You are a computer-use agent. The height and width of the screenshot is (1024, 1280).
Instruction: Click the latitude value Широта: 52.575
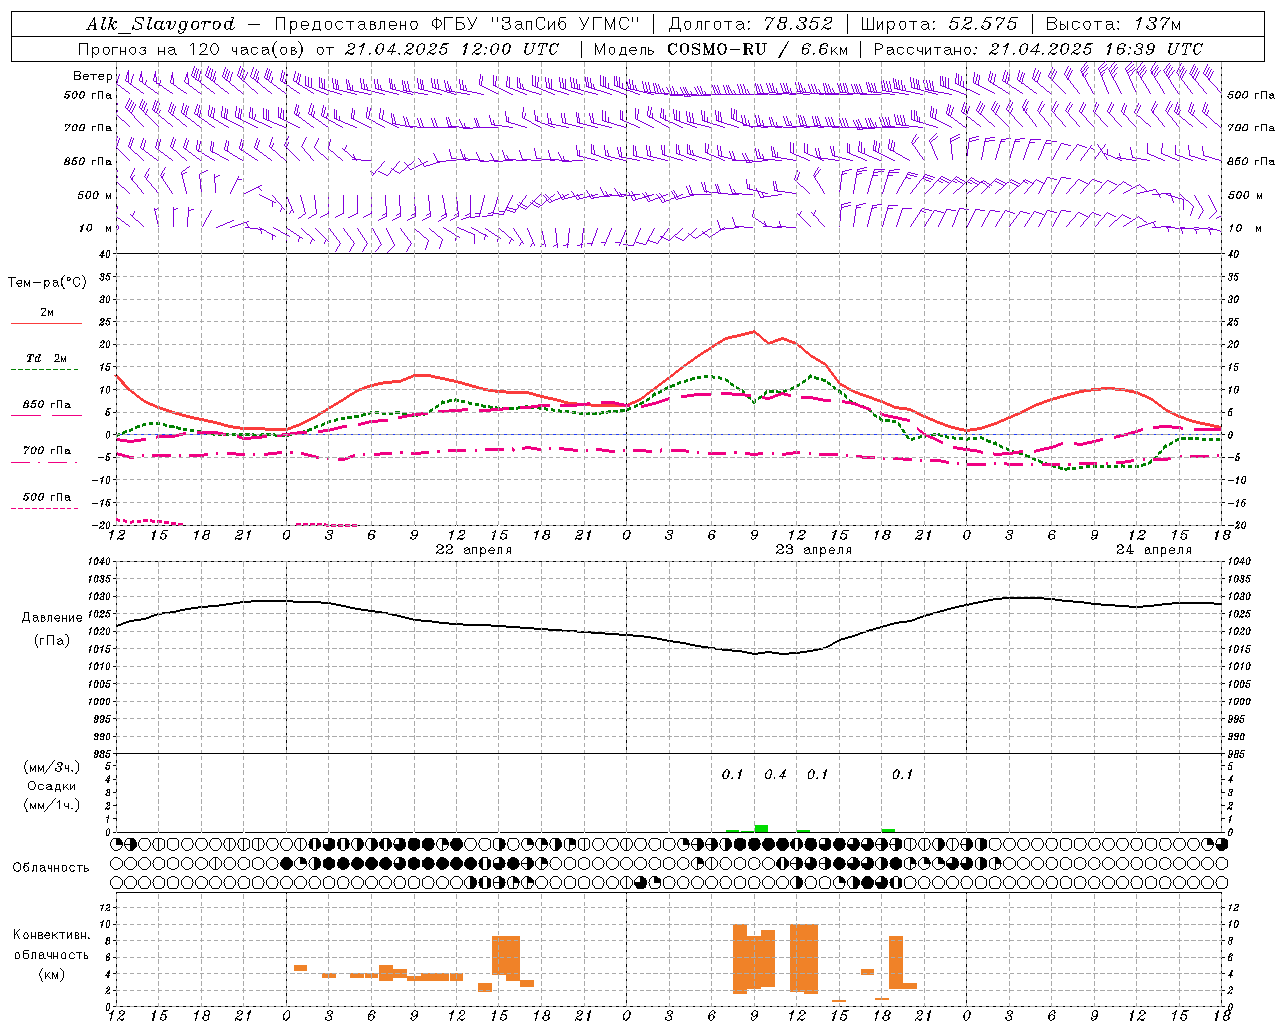click(939, 24)
